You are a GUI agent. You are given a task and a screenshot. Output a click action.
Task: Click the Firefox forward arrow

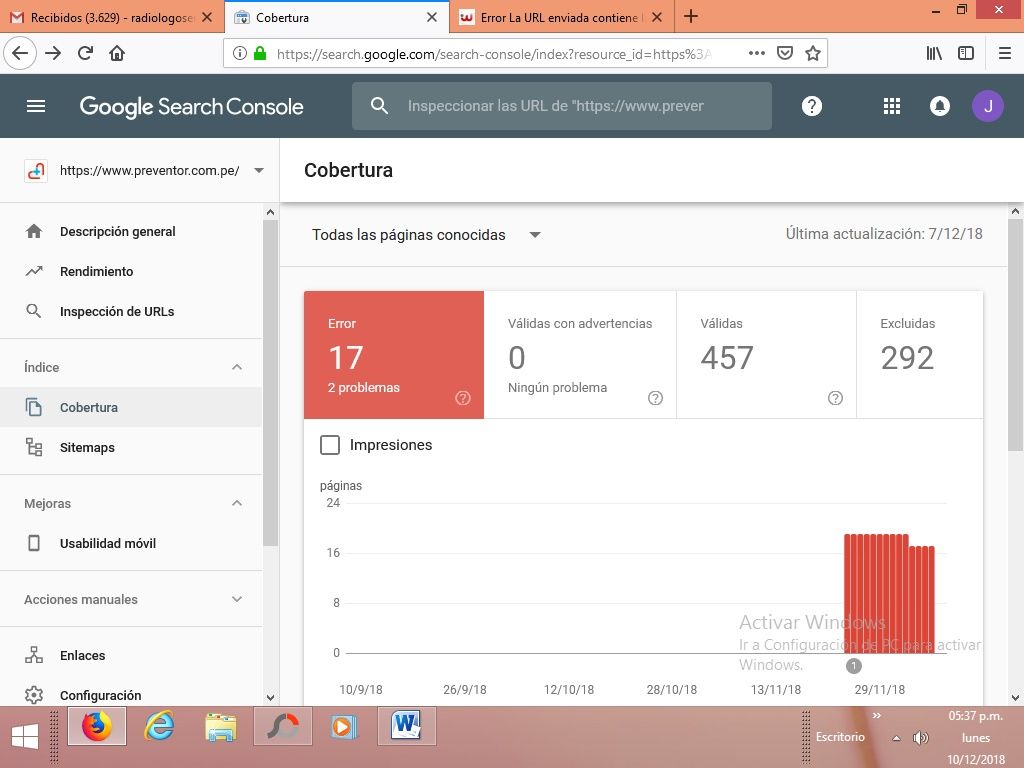coord(53,54)
